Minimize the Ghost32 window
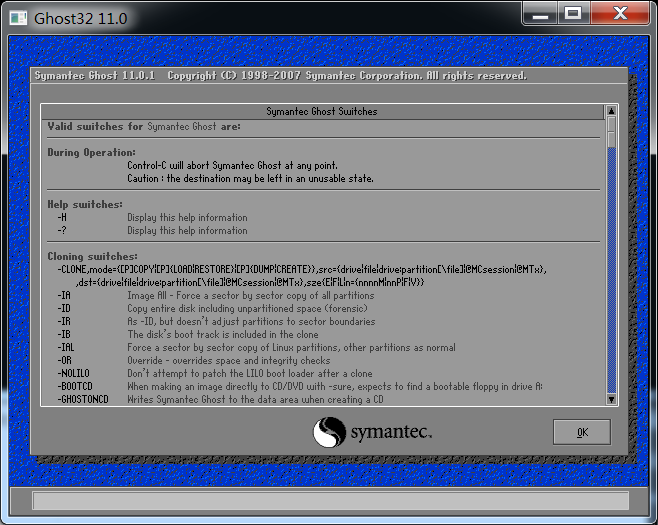 click(x=543, y=14)
